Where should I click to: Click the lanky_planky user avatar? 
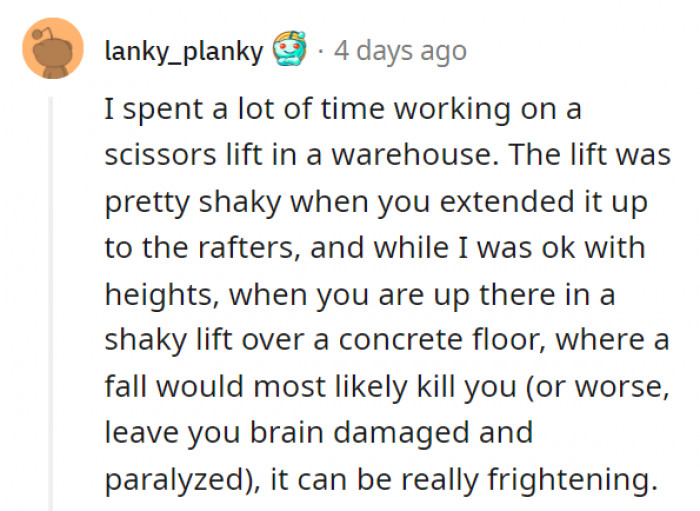click(53, 48)
